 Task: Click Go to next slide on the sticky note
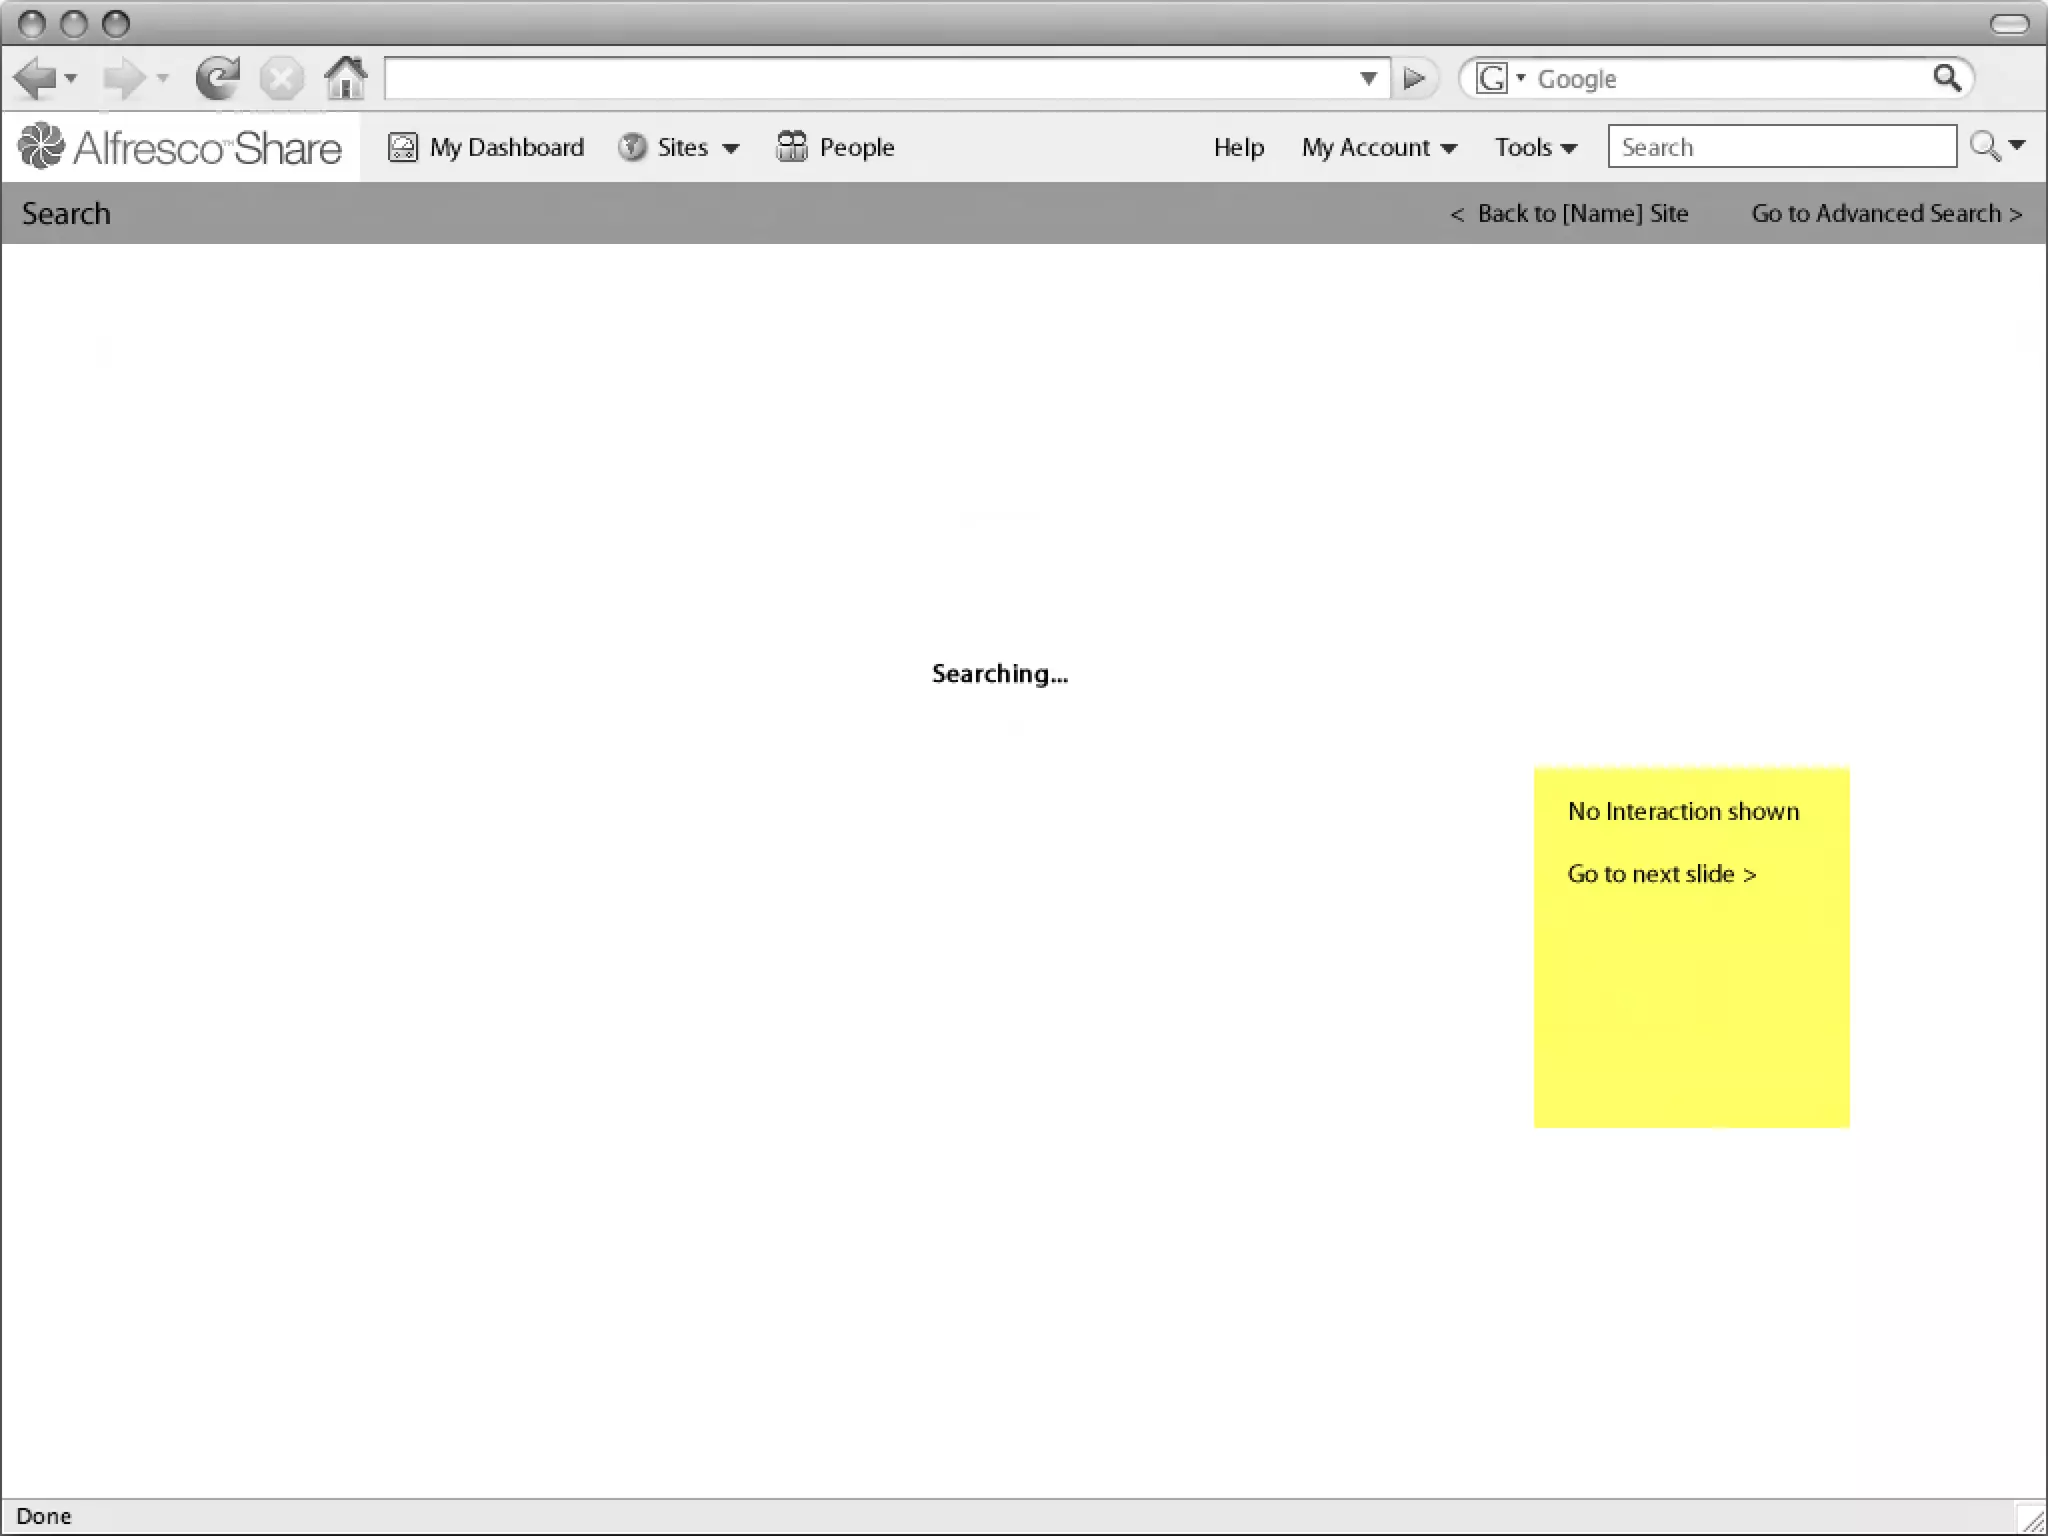pyautogui.click(x=1662, y=874)
